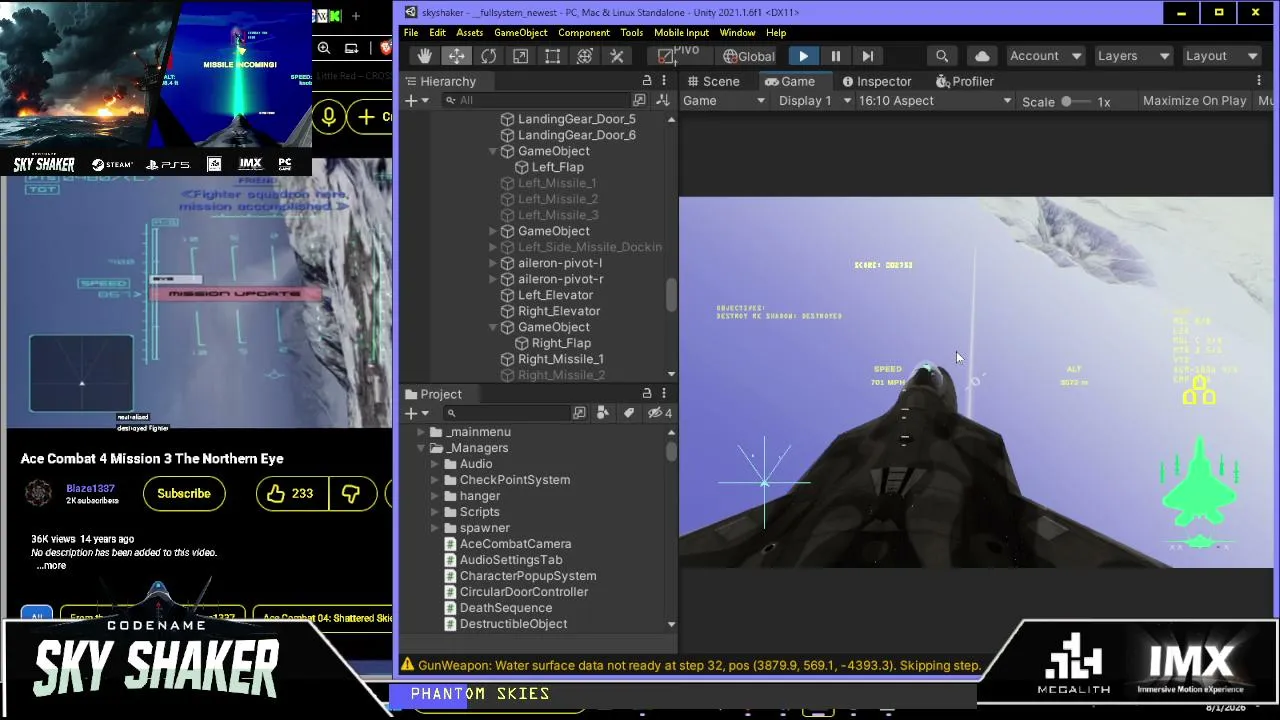Open the Window menu
1280x720 pixels.
coord(737,33)
